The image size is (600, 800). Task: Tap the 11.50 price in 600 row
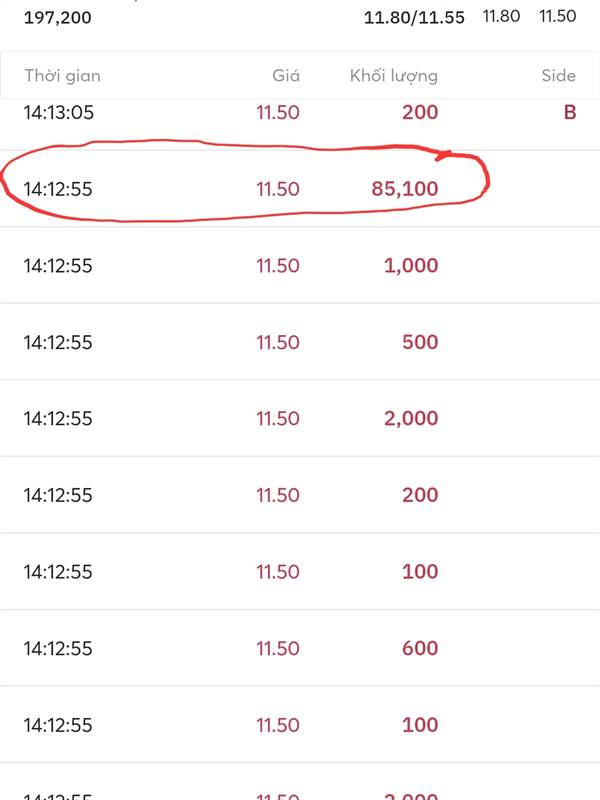click(278, 648)
